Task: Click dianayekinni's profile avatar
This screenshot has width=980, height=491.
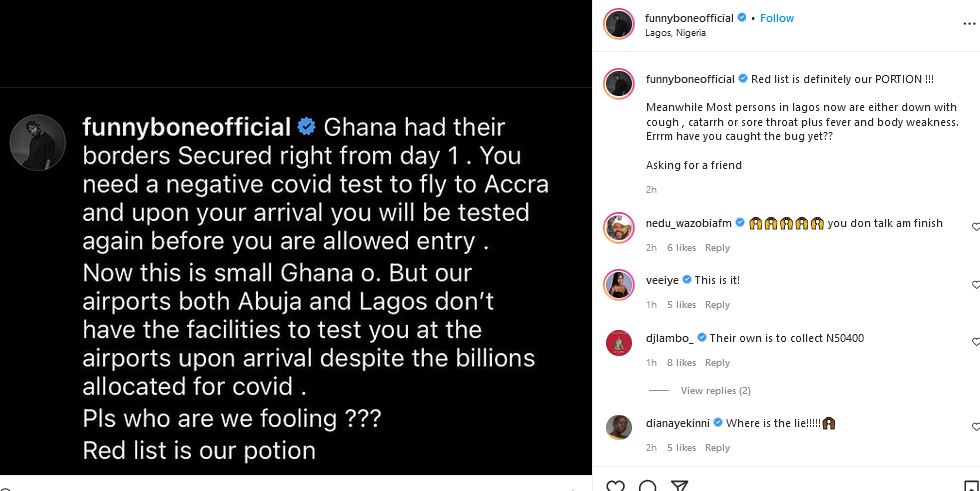Action: click(x=619, y=427)
